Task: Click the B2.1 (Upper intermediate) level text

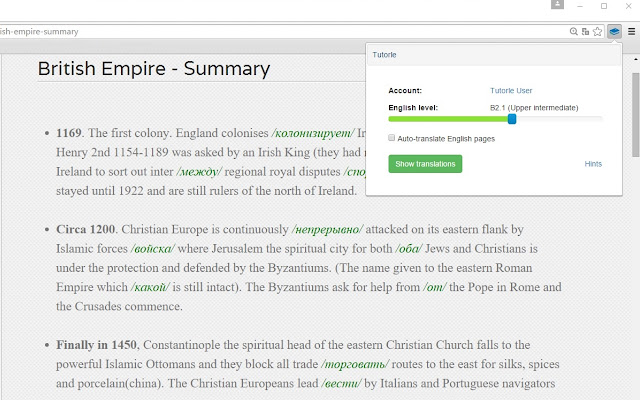Action: [534, 108]
